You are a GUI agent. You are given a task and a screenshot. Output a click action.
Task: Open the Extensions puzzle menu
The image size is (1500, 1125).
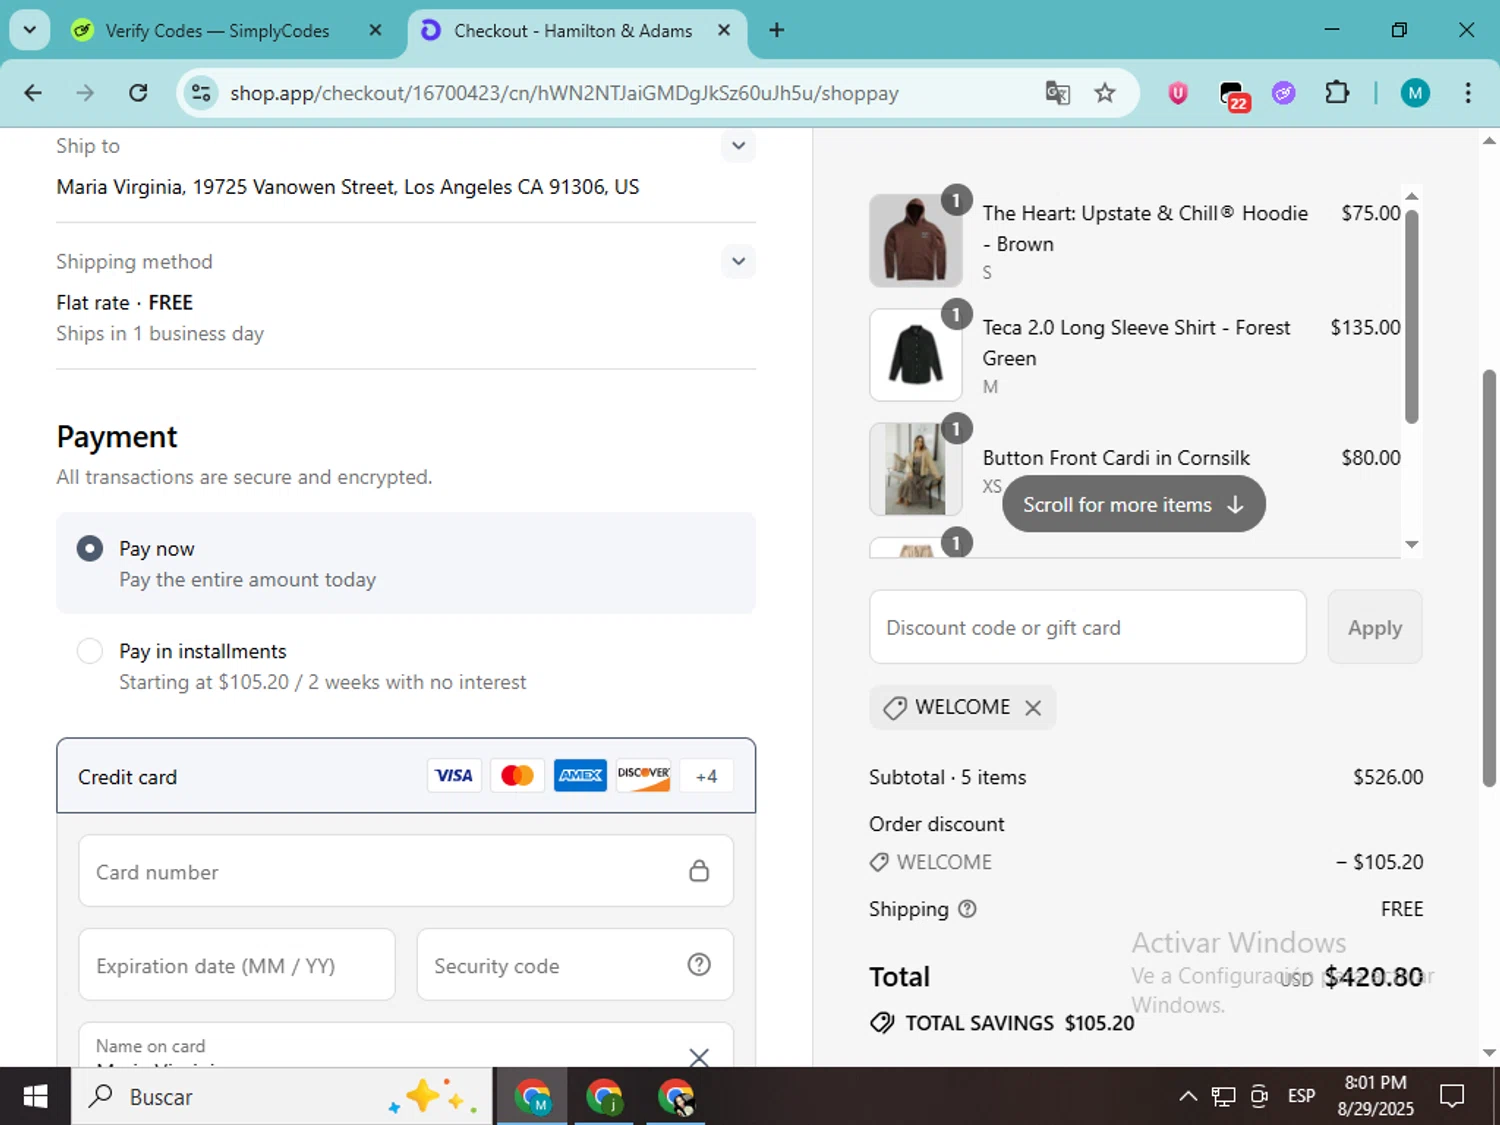pyautogui.click(x=1337, y=93)
